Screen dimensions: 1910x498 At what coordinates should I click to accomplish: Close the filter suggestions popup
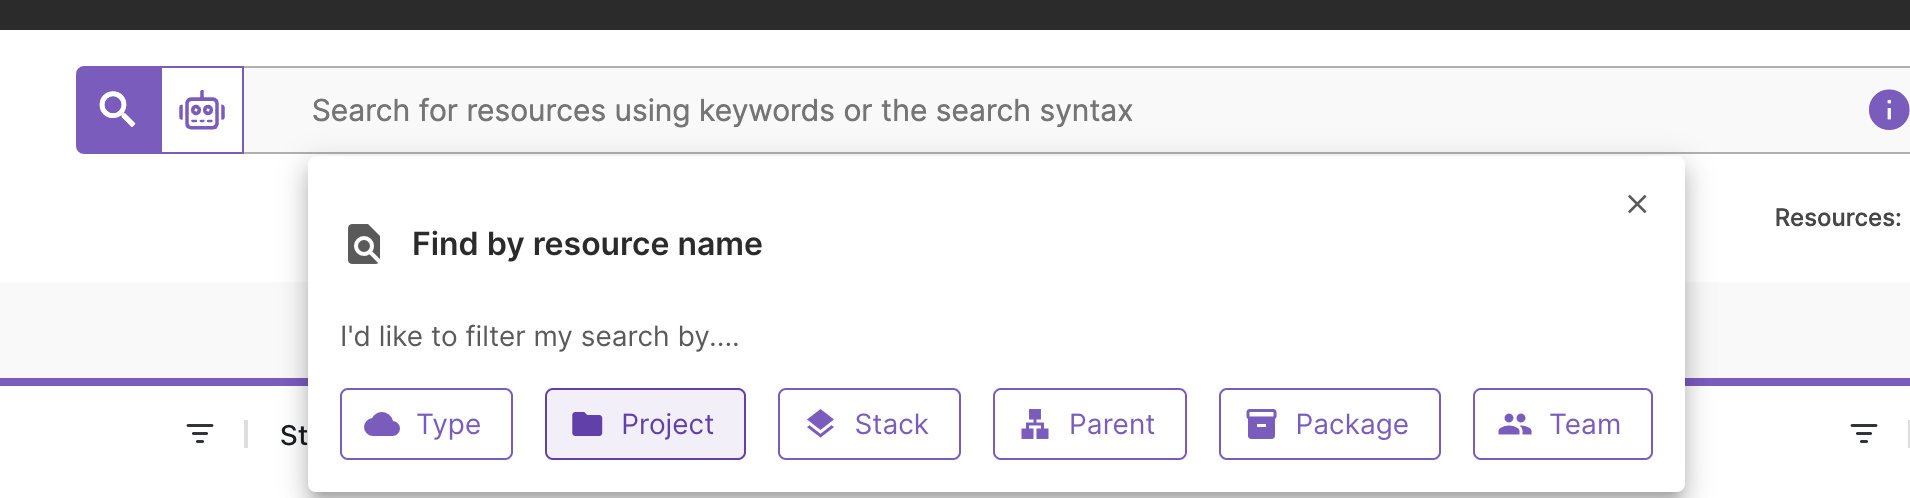tap(1636, 204)
